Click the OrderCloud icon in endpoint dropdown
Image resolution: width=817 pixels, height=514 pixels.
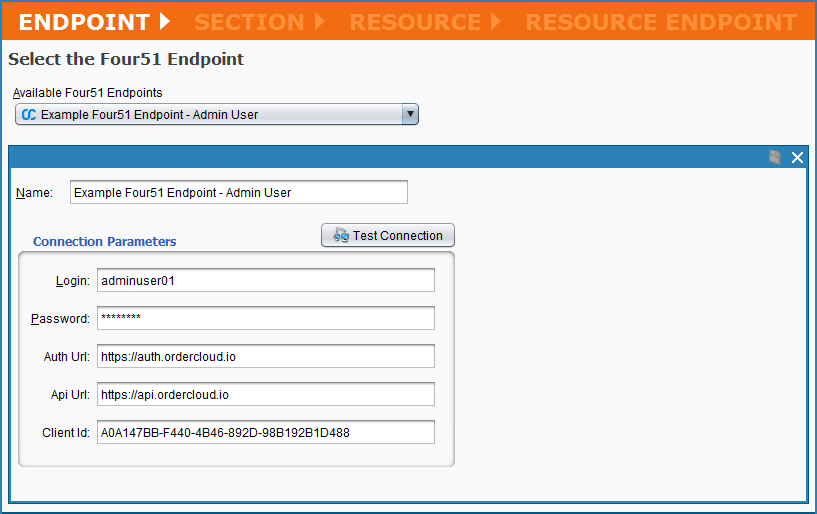click(29, 115)
